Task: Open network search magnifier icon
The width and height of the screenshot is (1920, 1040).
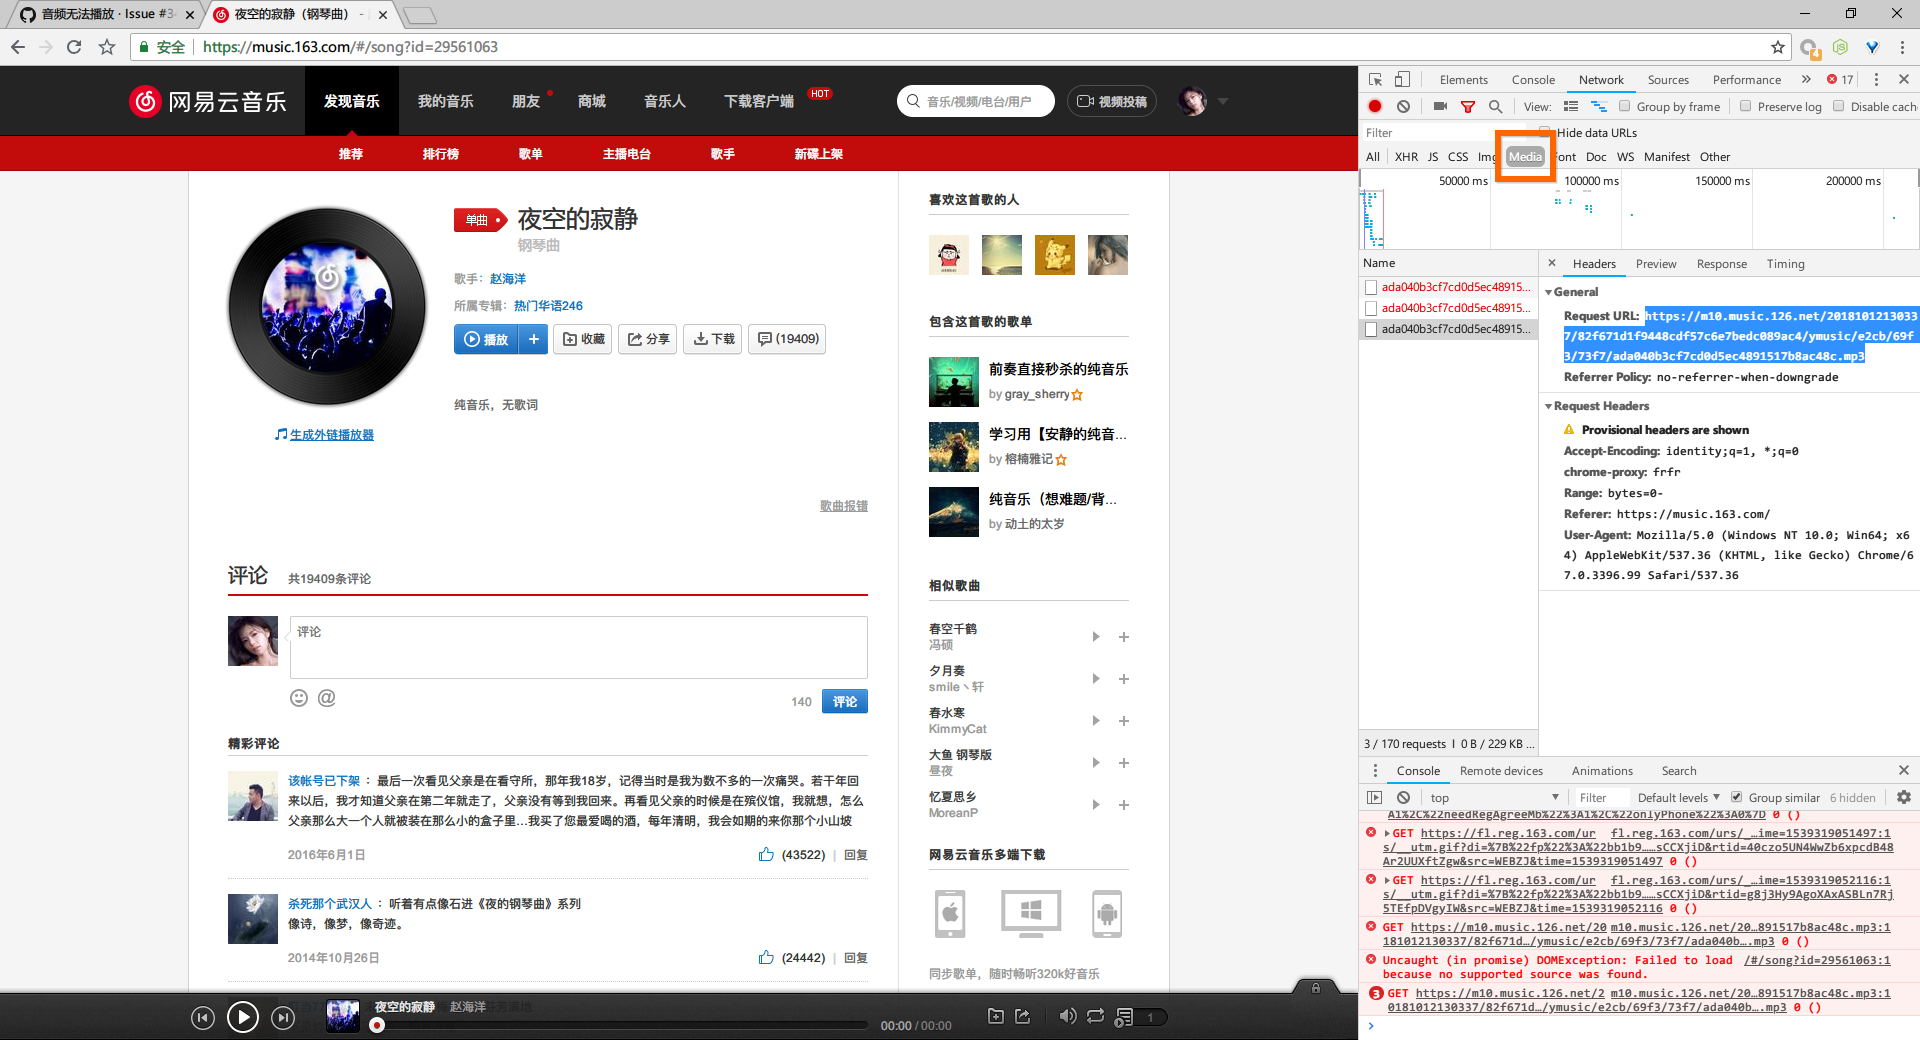Action: coord(1495,106)
